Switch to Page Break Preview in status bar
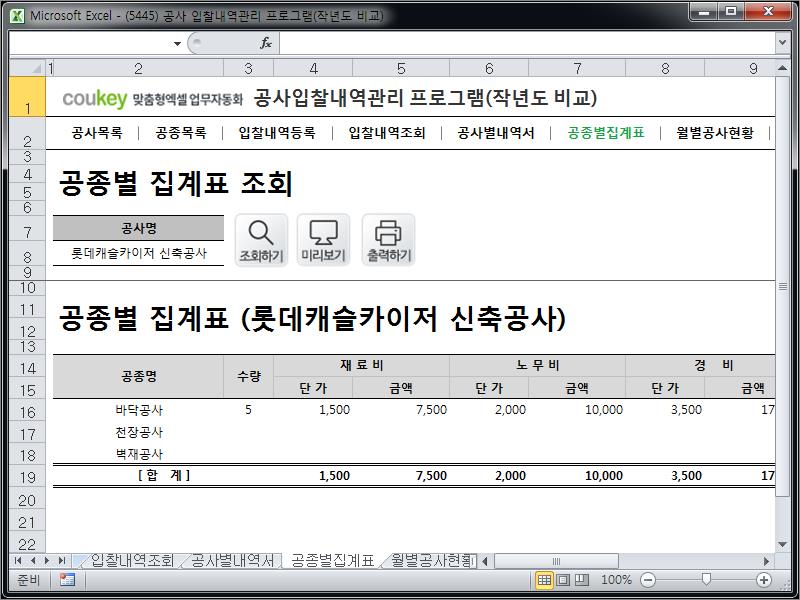The width and height of the screenshot is (800, 600). 582,580
